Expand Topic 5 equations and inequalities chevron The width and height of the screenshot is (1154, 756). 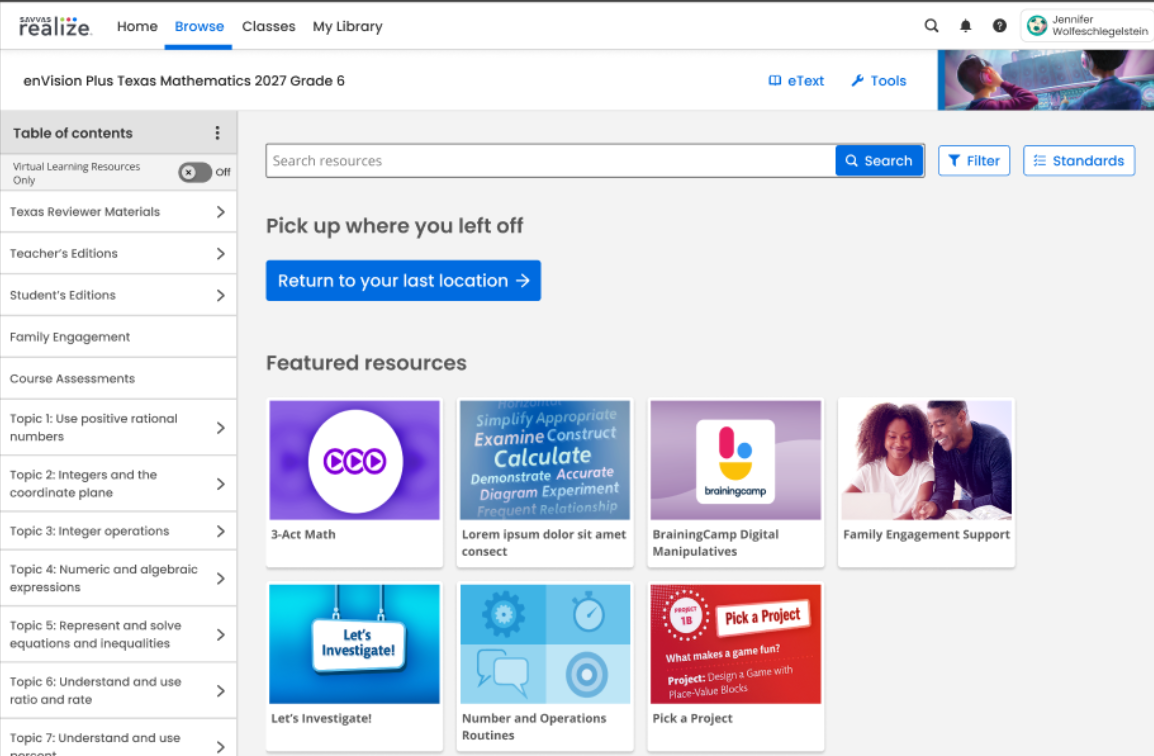220,635
